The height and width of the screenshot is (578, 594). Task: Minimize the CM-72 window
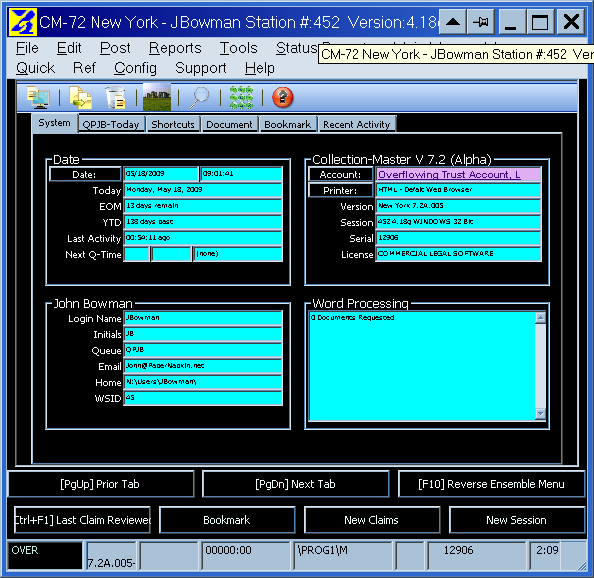pos(511,22)
